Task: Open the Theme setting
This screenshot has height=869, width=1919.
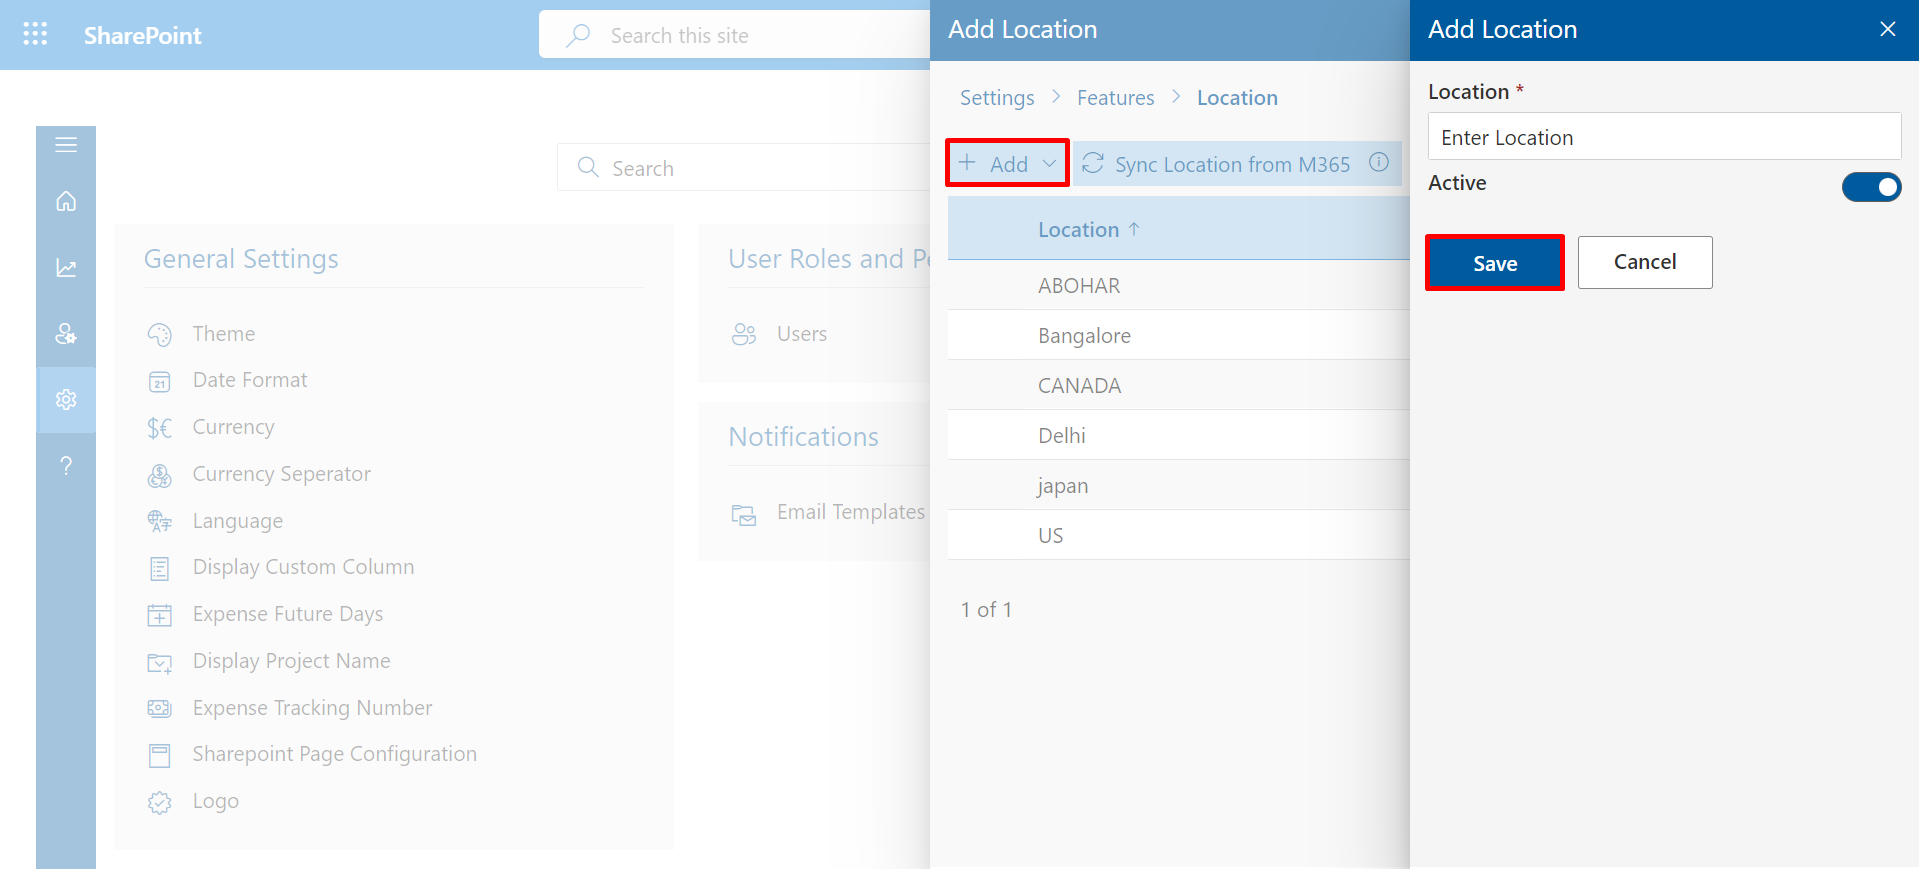Action: pos(224,334)
